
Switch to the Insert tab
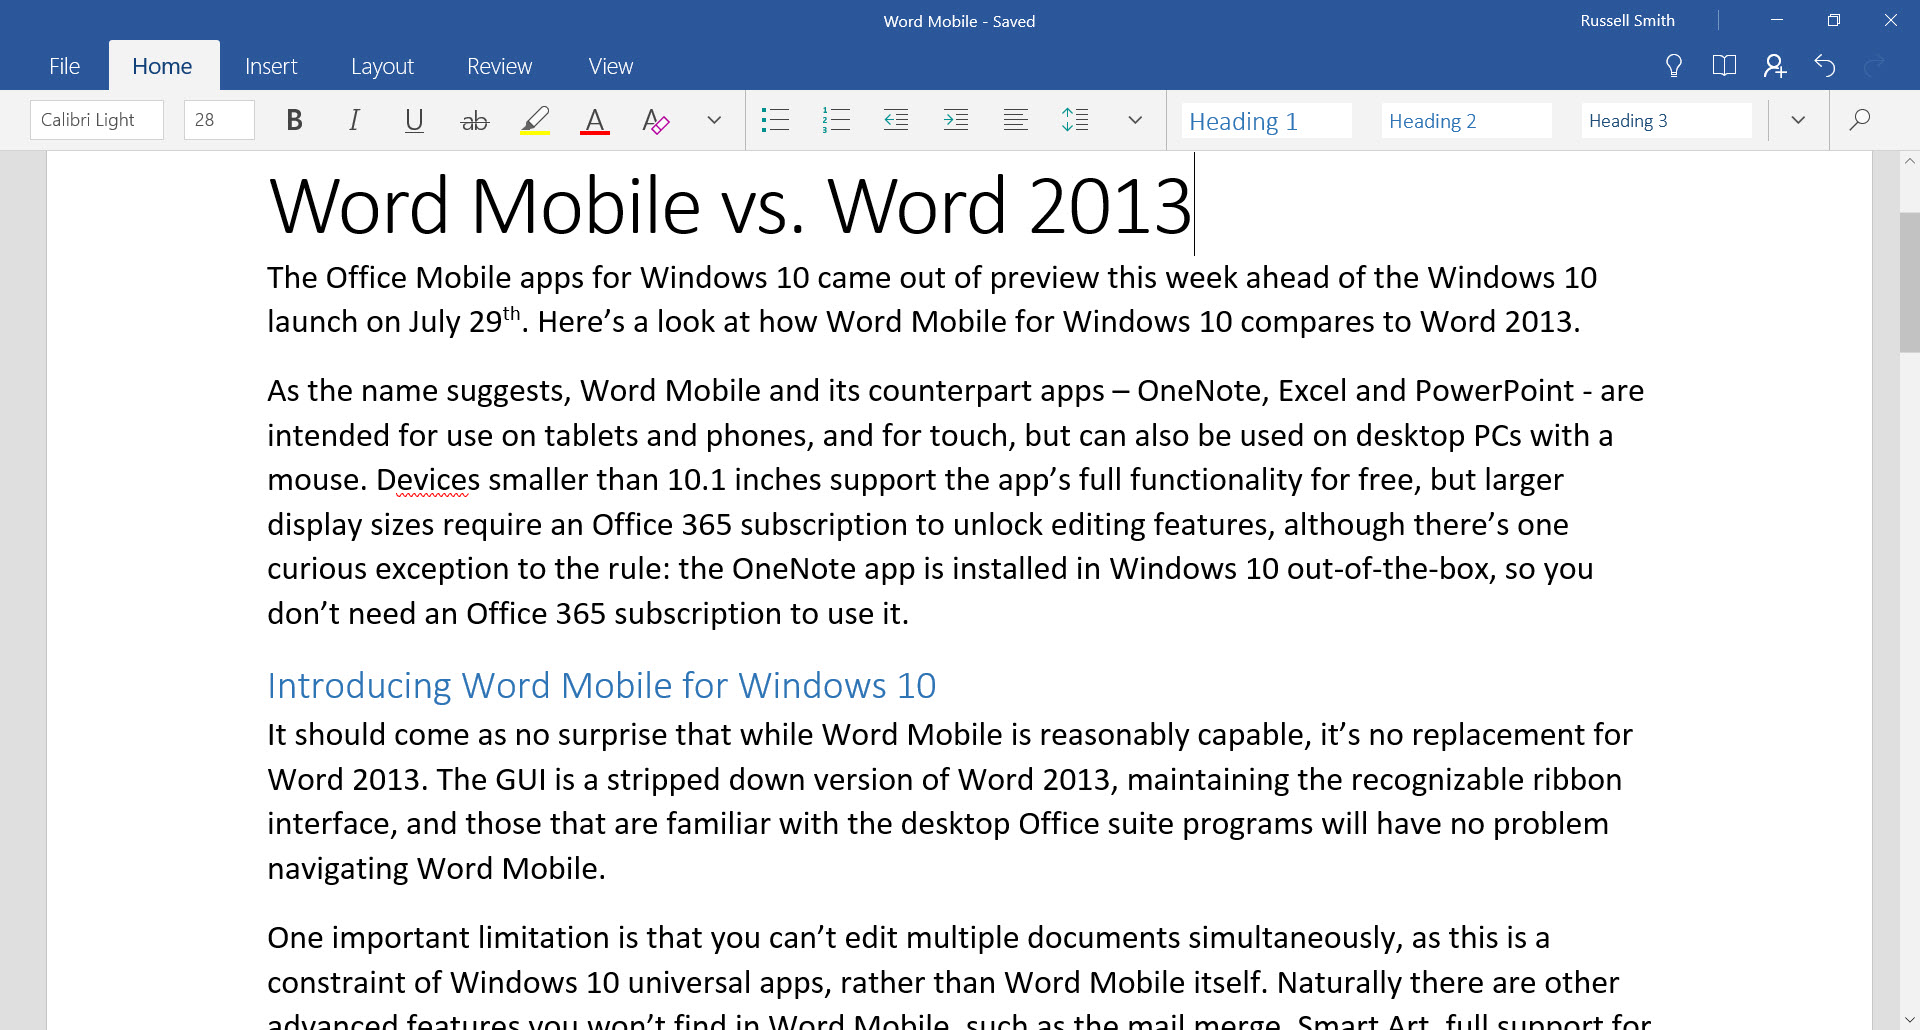click(x=271, y=66)
